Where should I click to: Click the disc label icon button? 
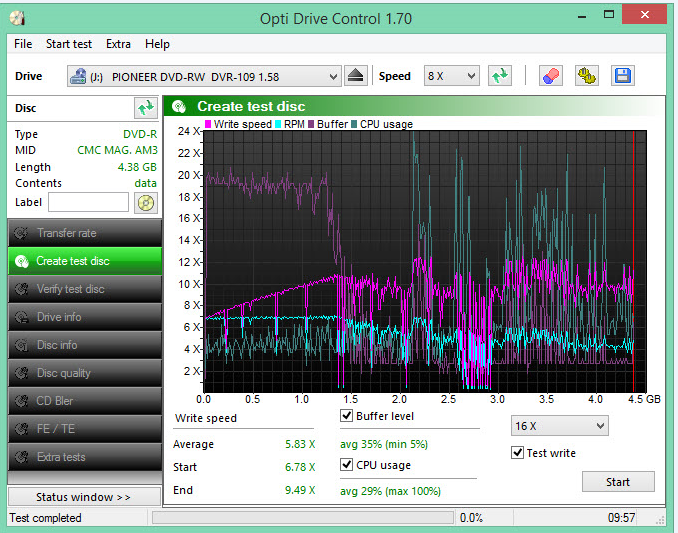(146, 203)
